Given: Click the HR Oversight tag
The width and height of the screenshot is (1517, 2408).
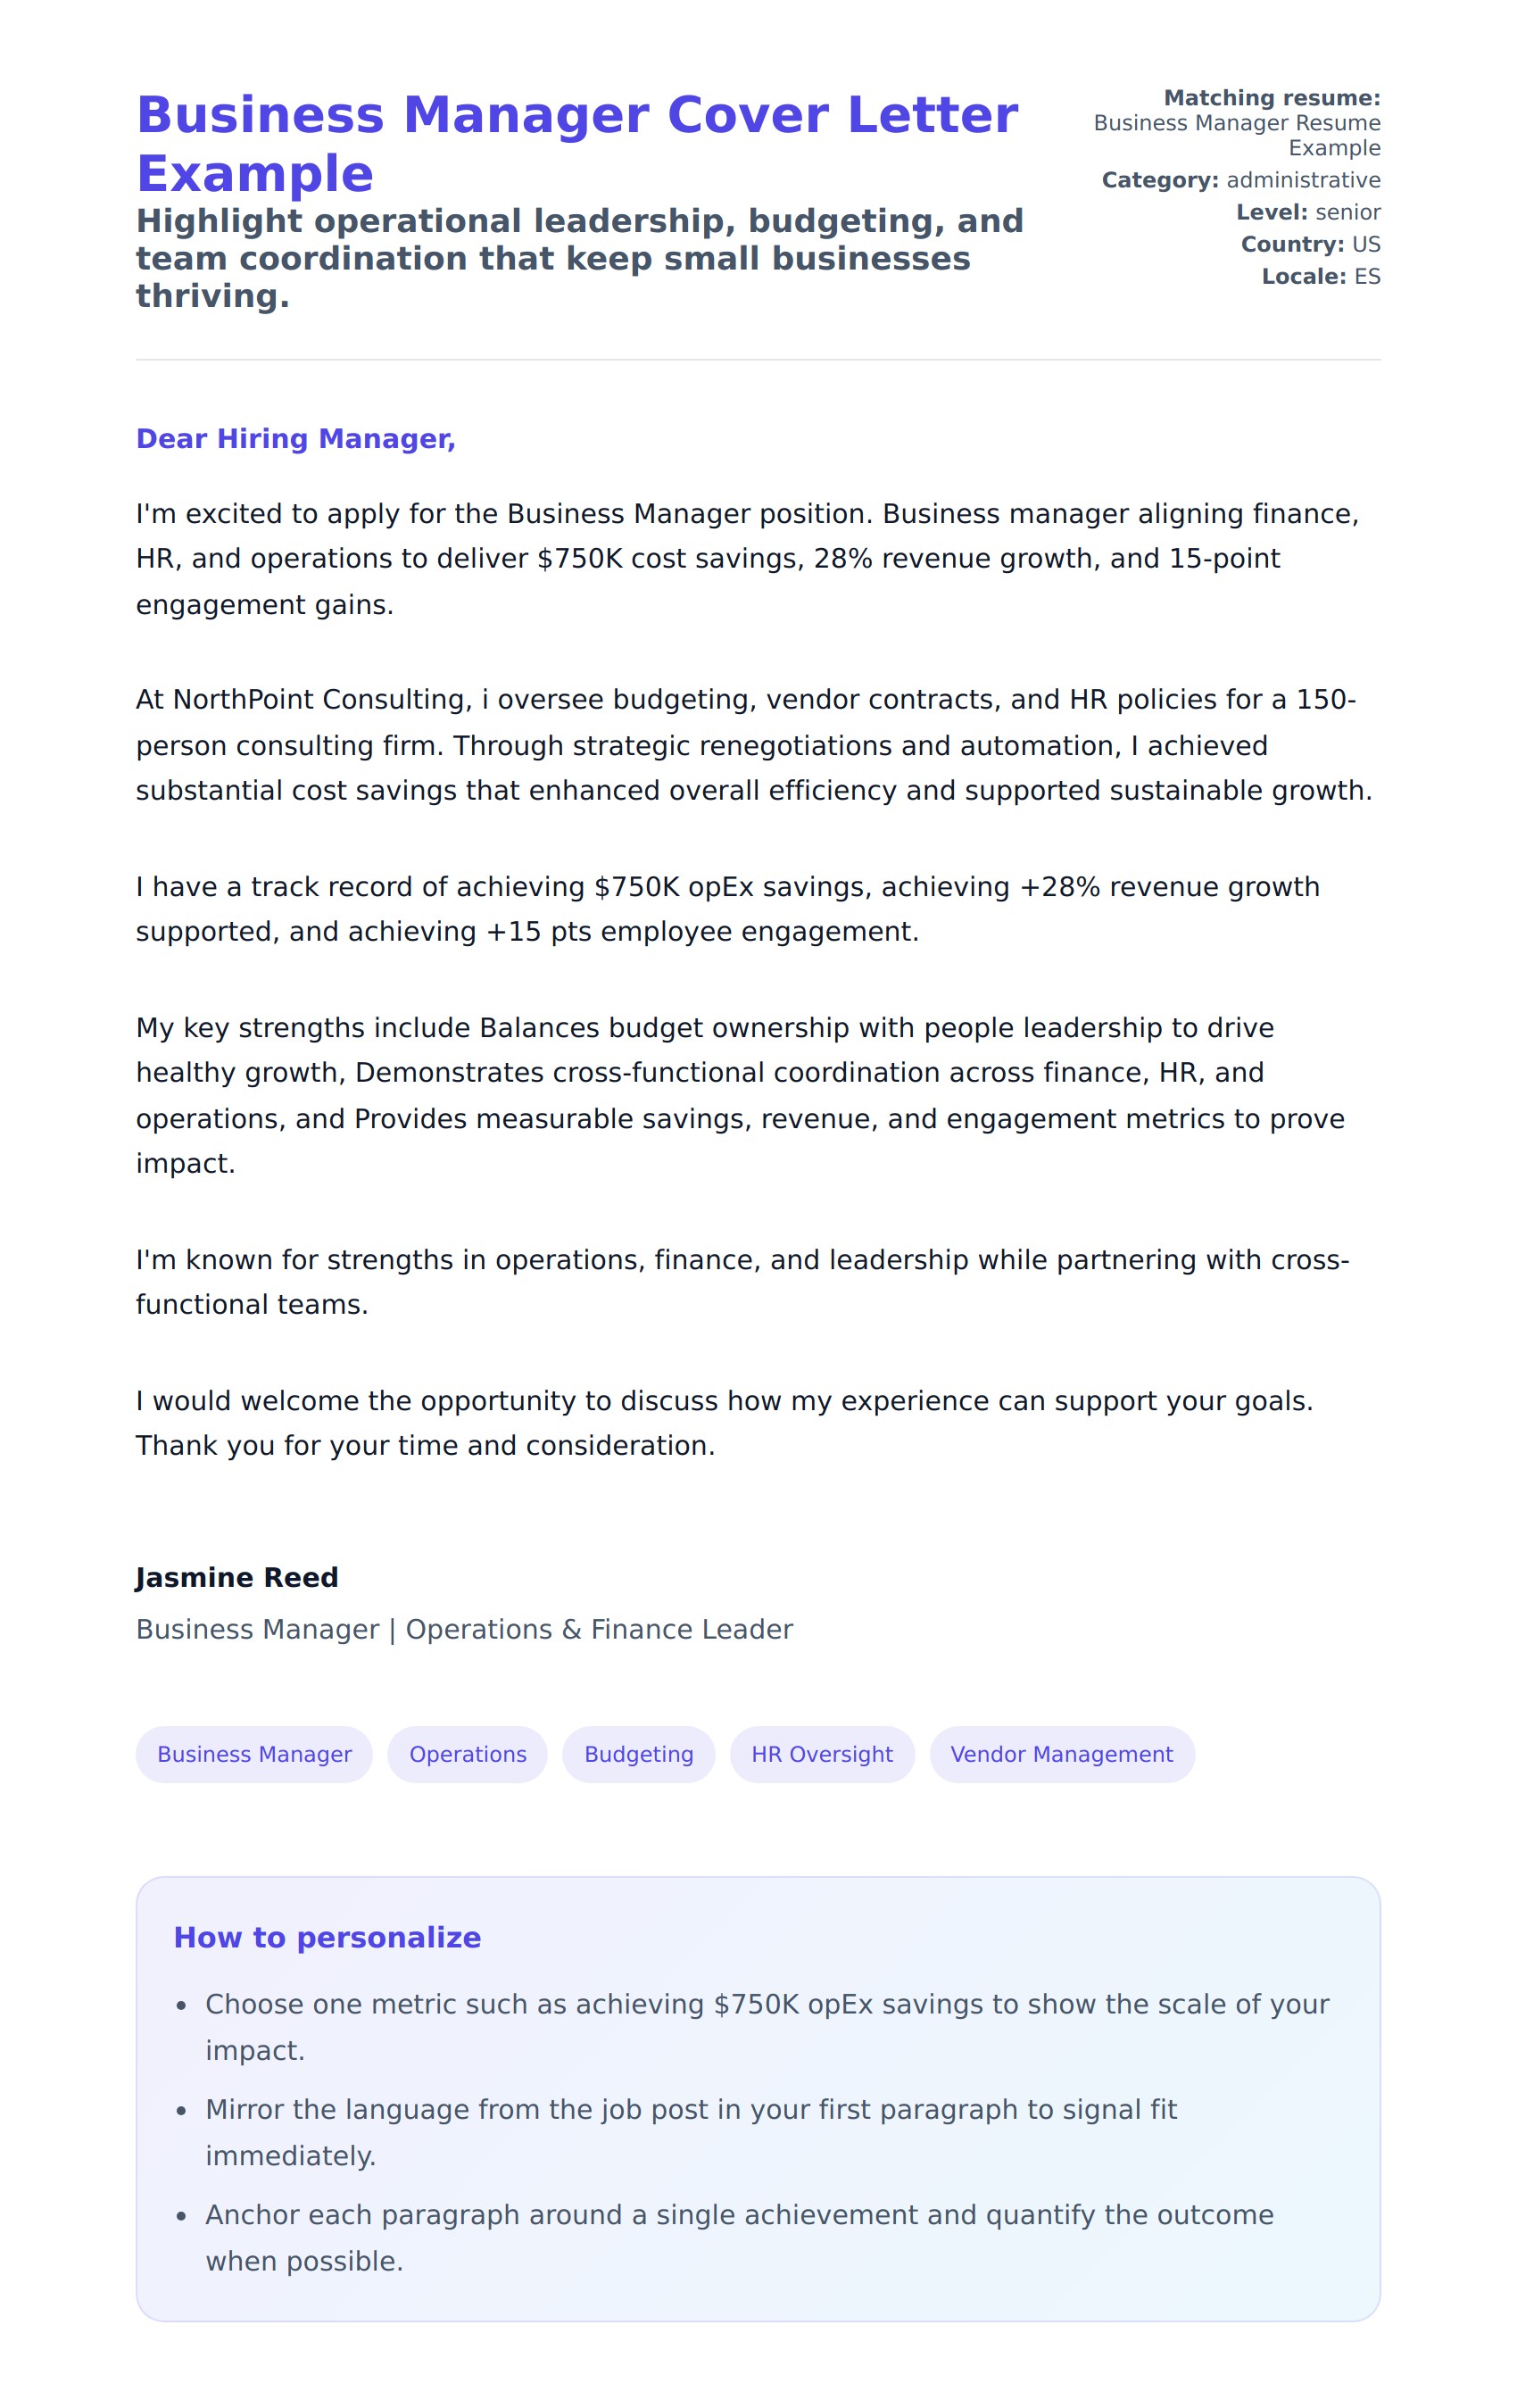Looking at the screenshot, I should pyautogui.click(x=821, y=1754).
